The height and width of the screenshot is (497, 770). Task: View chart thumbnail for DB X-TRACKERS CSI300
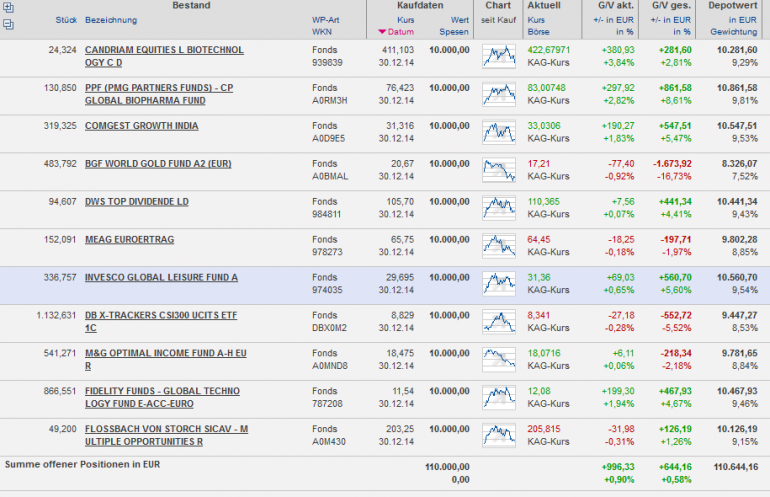point(499,321)
